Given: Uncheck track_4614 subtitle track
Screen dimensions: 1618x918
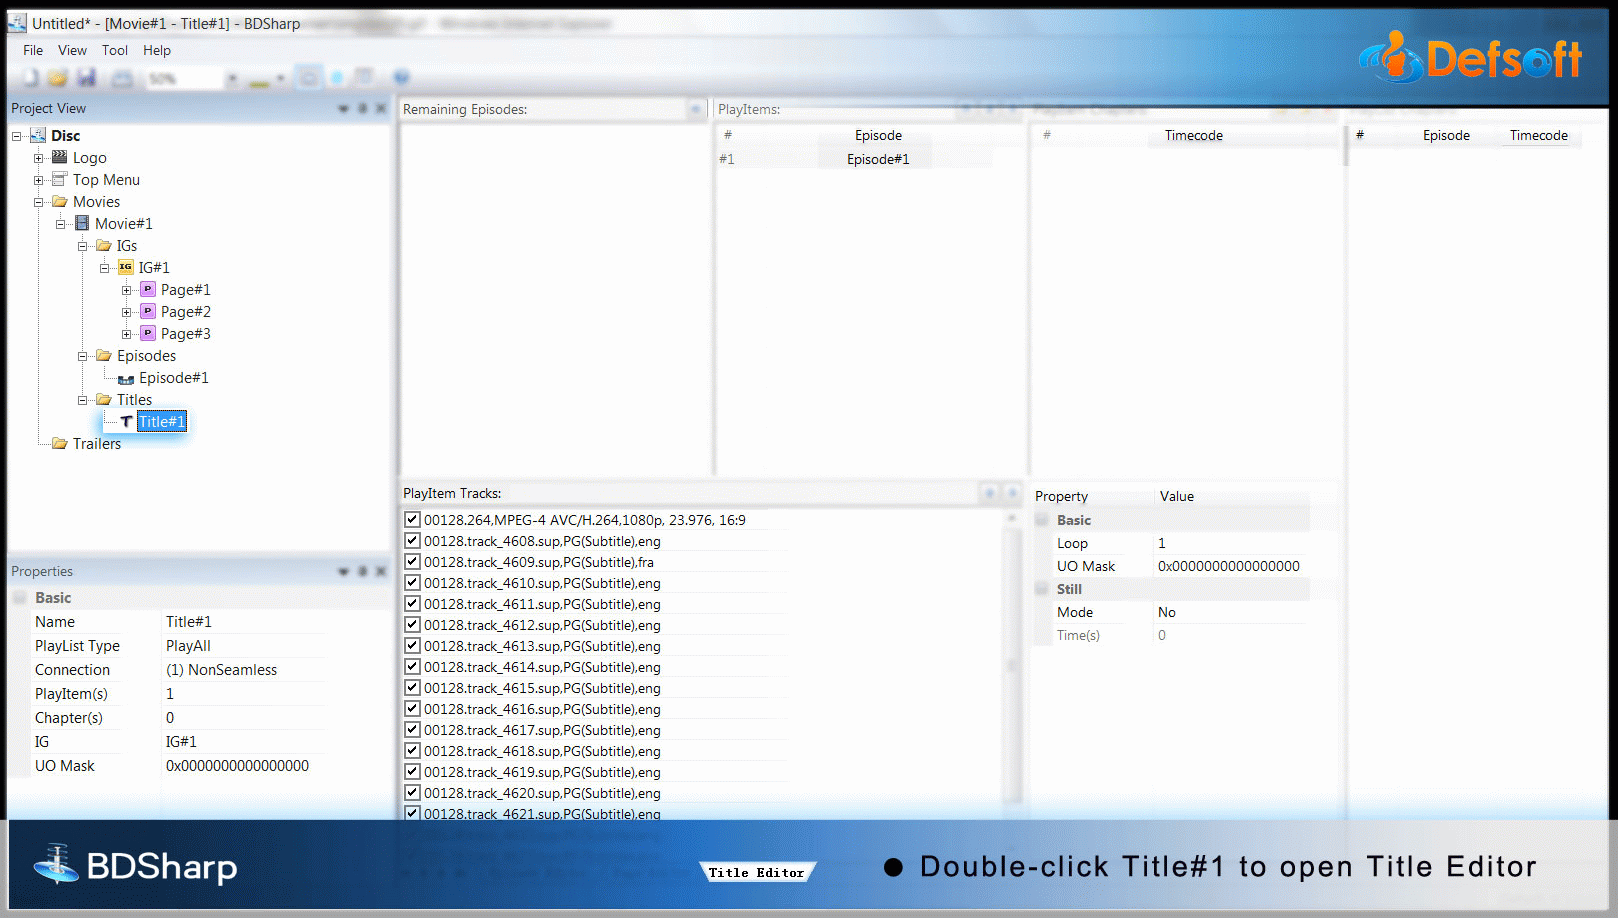Looking at the screenshot, I should pyautogui.click(x=412, y=666).
